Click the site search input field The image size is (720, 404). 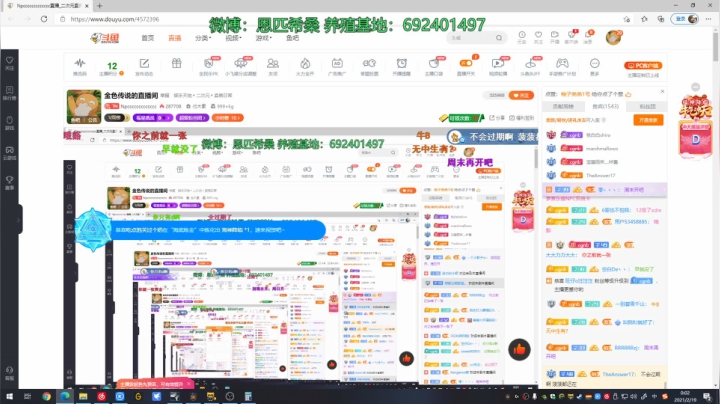point(471,38)
